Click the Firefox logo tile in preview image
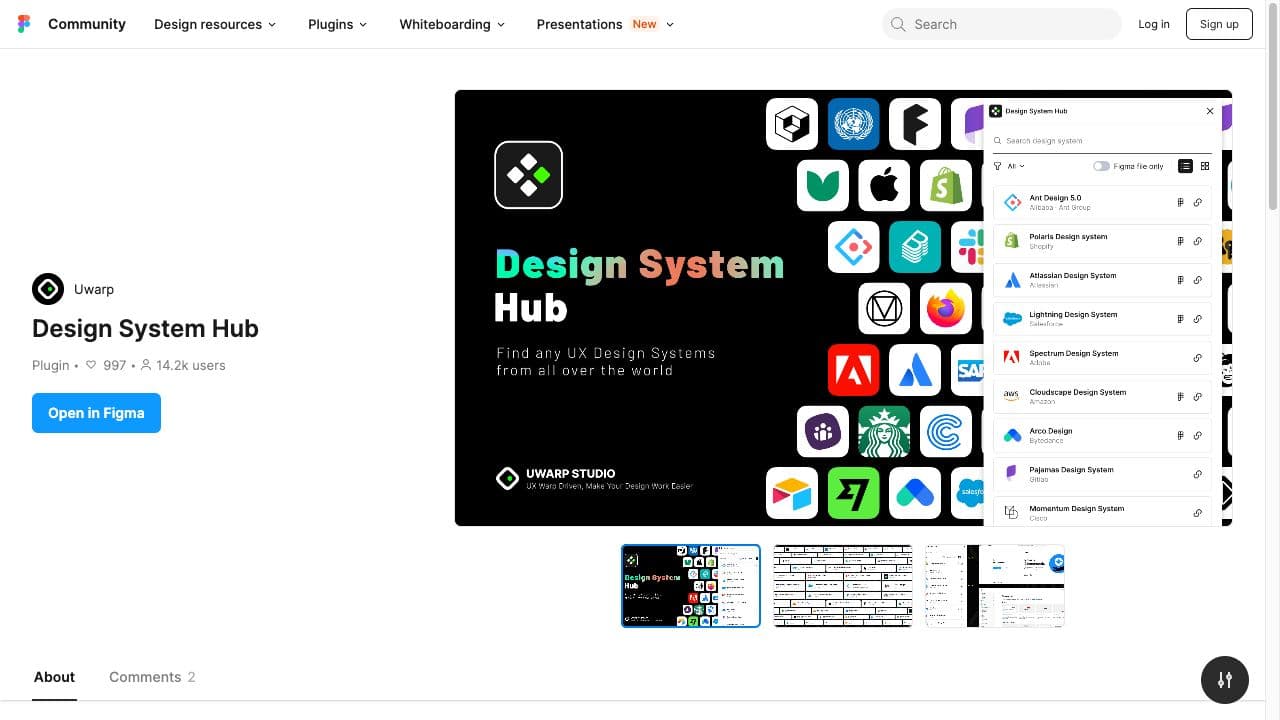1280x720 pixels. 946,309
